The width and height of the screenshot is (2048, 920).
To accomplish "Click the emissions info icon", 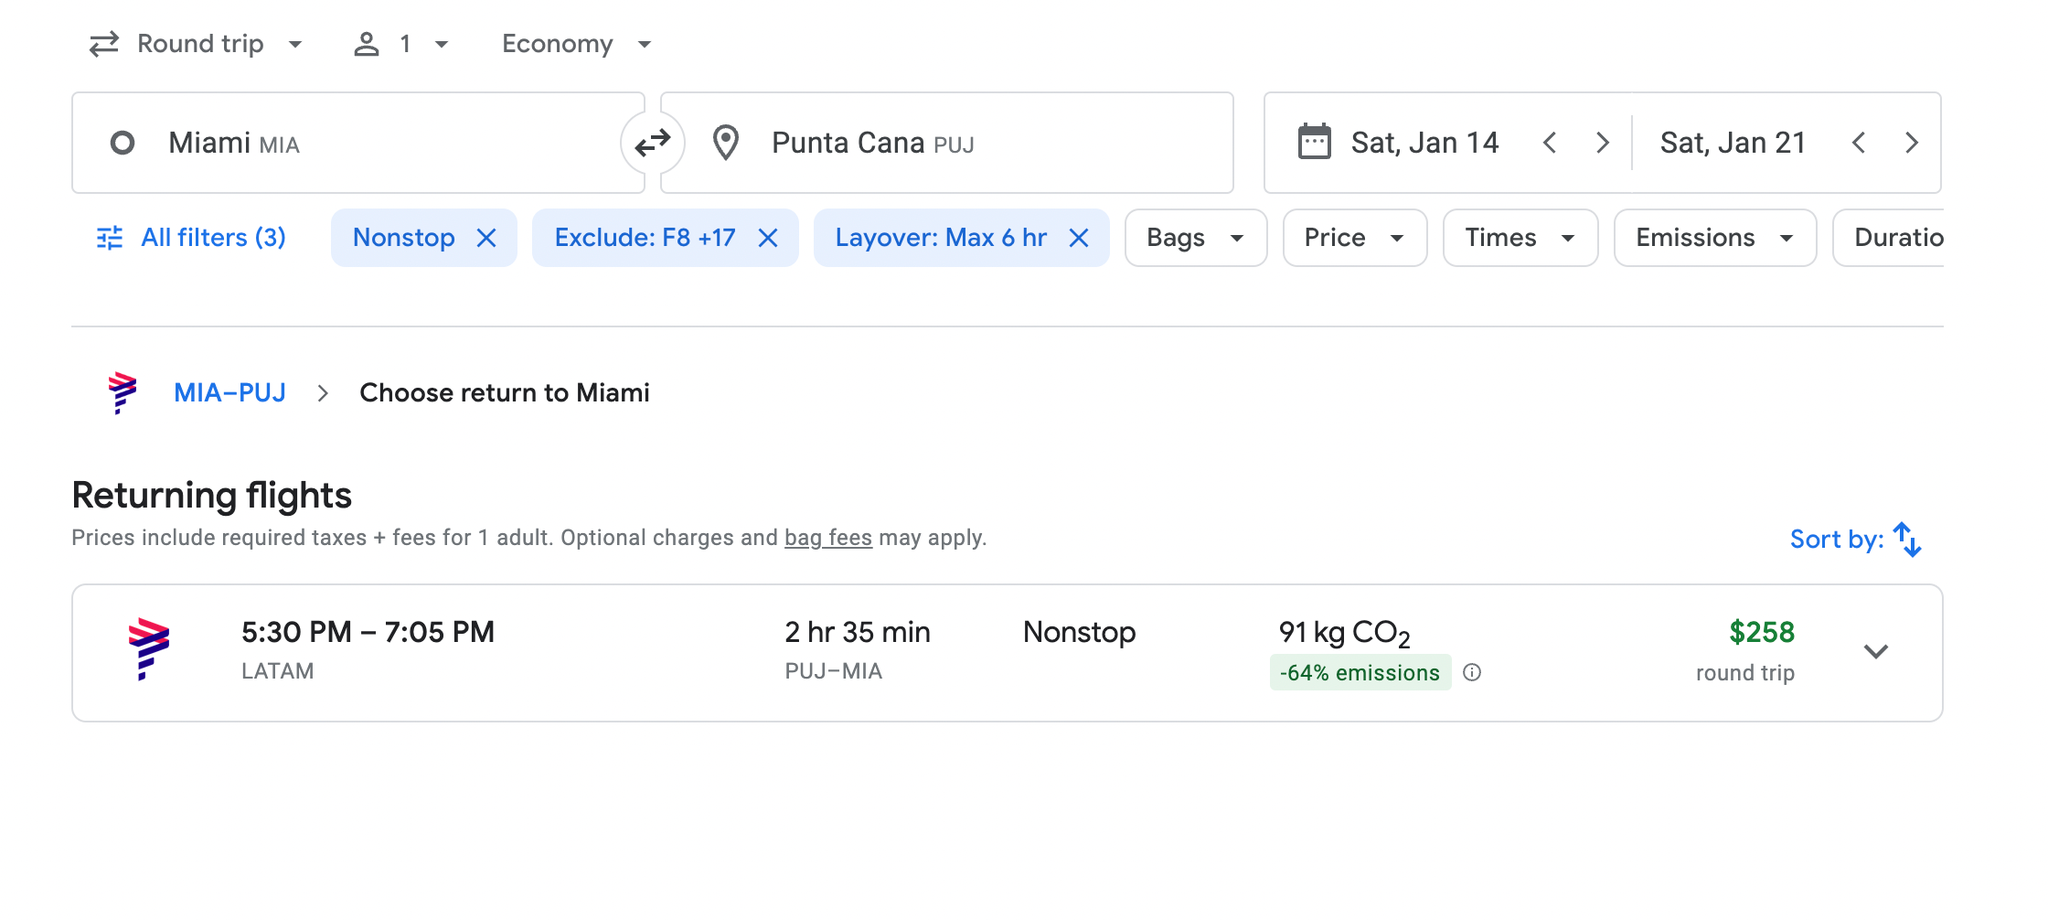I will click(1471, 673).
